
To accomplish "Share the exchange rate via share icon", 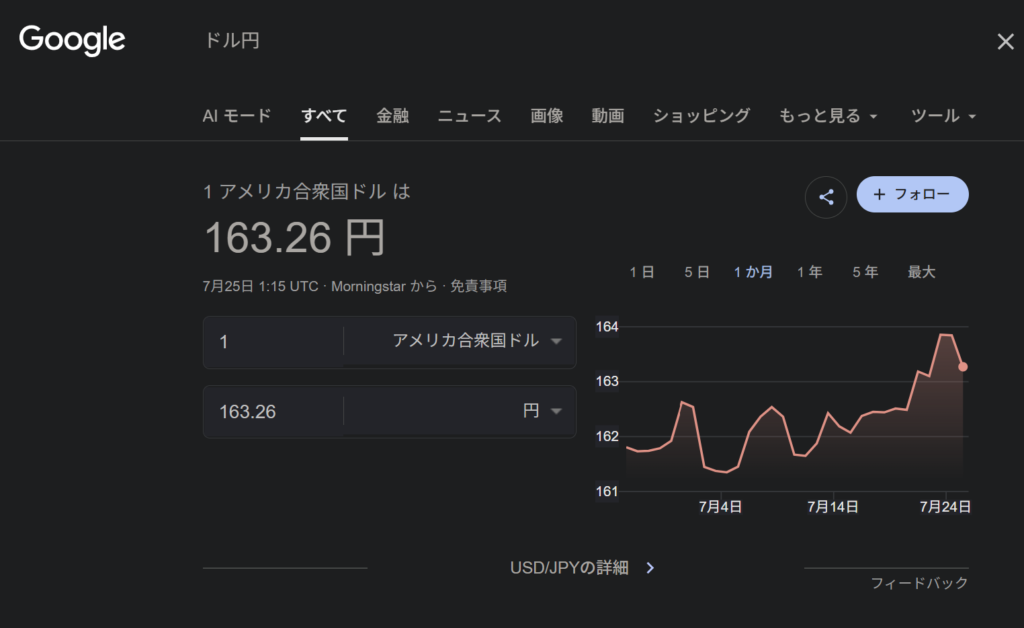I will point(825,197).
